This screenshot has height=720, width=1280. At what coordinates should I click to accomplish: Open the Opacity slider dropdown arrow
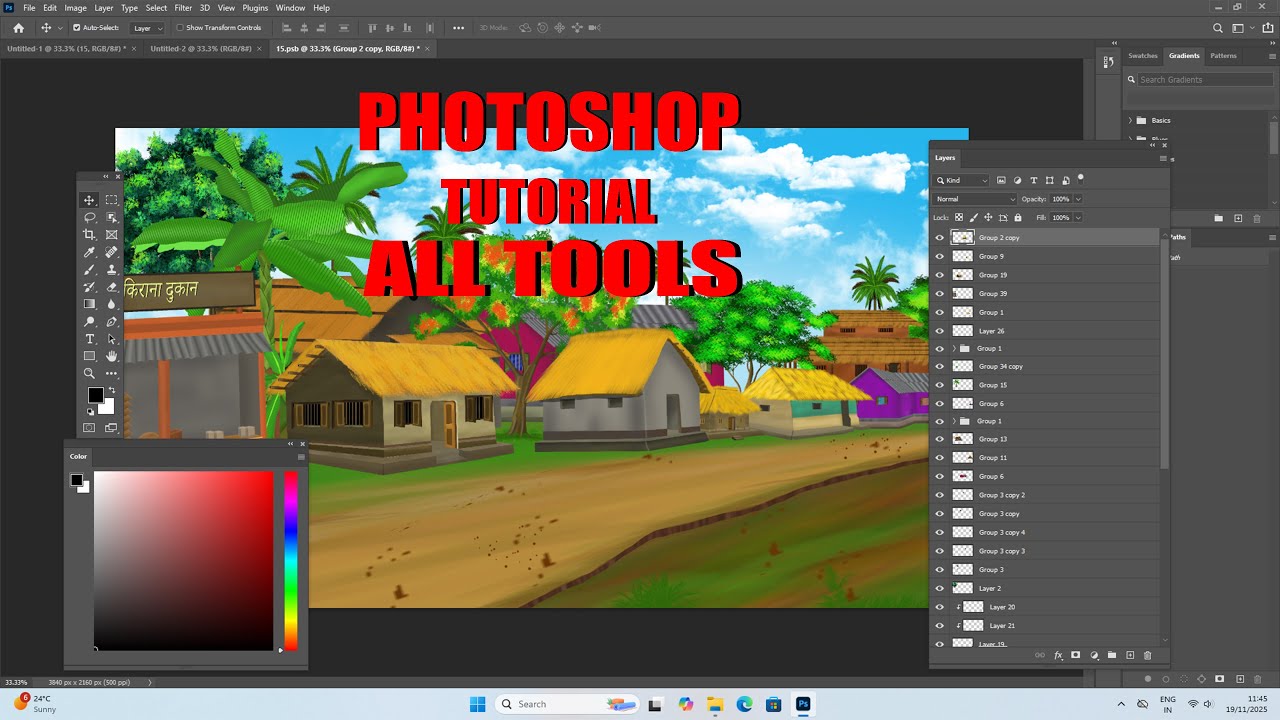point(1077,199)
